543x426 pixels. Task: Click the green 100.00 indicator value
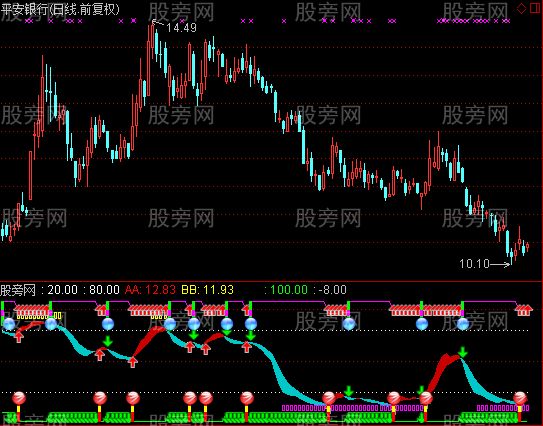pos(289,290)
